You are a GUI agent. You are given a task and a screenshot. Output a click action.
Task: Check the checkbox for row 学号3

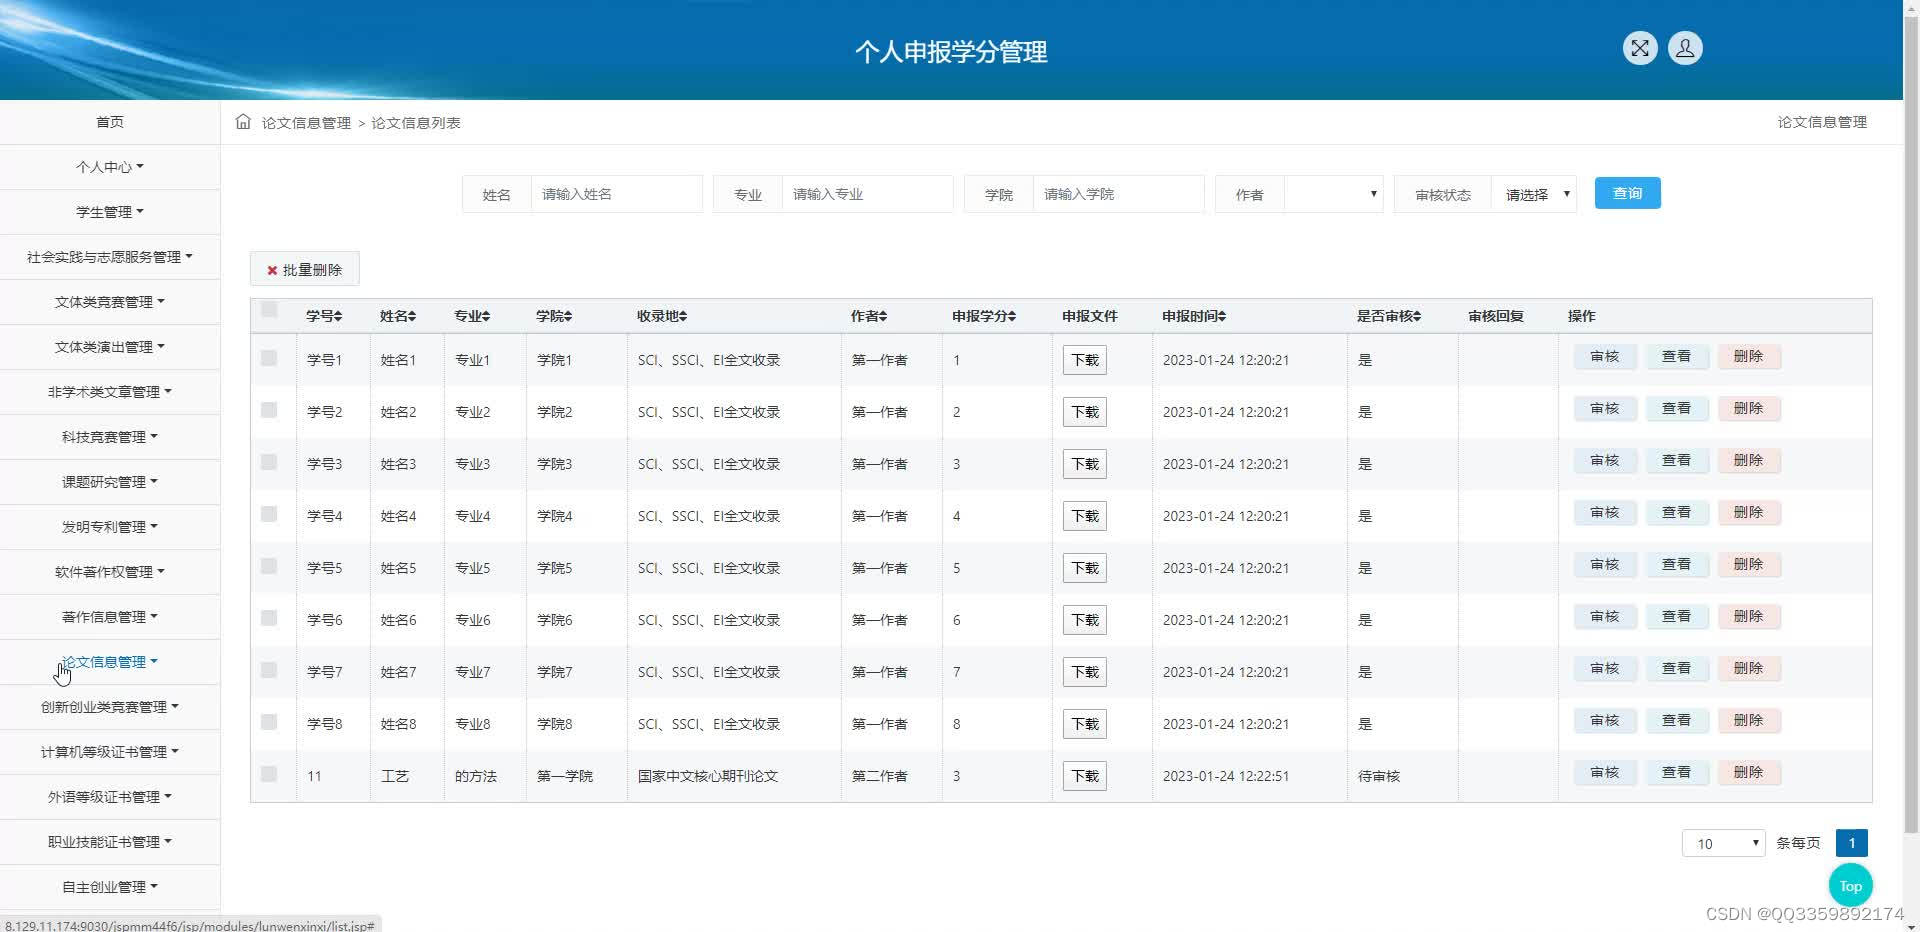pyautogui.click(x=269, y=462)
